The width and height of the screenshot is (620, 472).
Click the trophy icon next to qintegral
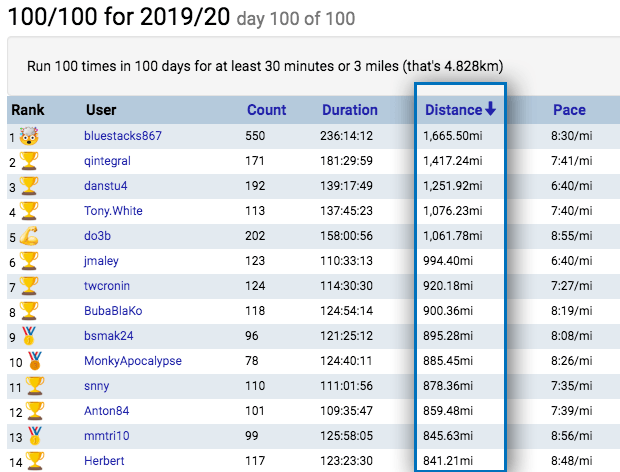tap(29, 161)
